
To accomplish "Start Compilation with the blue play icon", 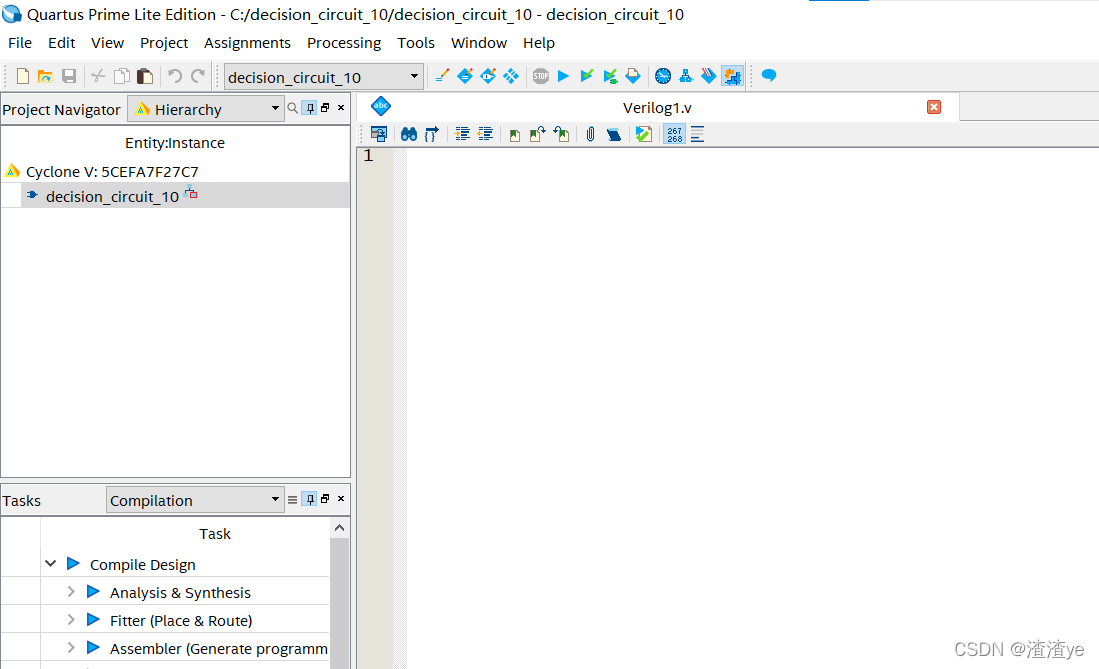I will click(563, 76).
